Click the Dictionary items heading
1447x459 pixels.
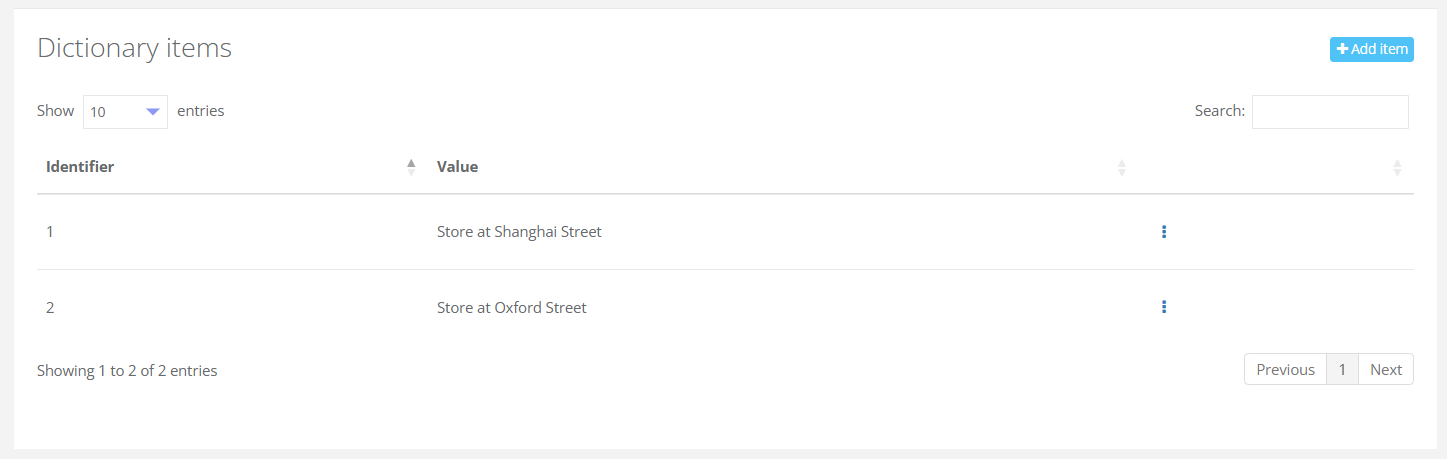point(134,48)
